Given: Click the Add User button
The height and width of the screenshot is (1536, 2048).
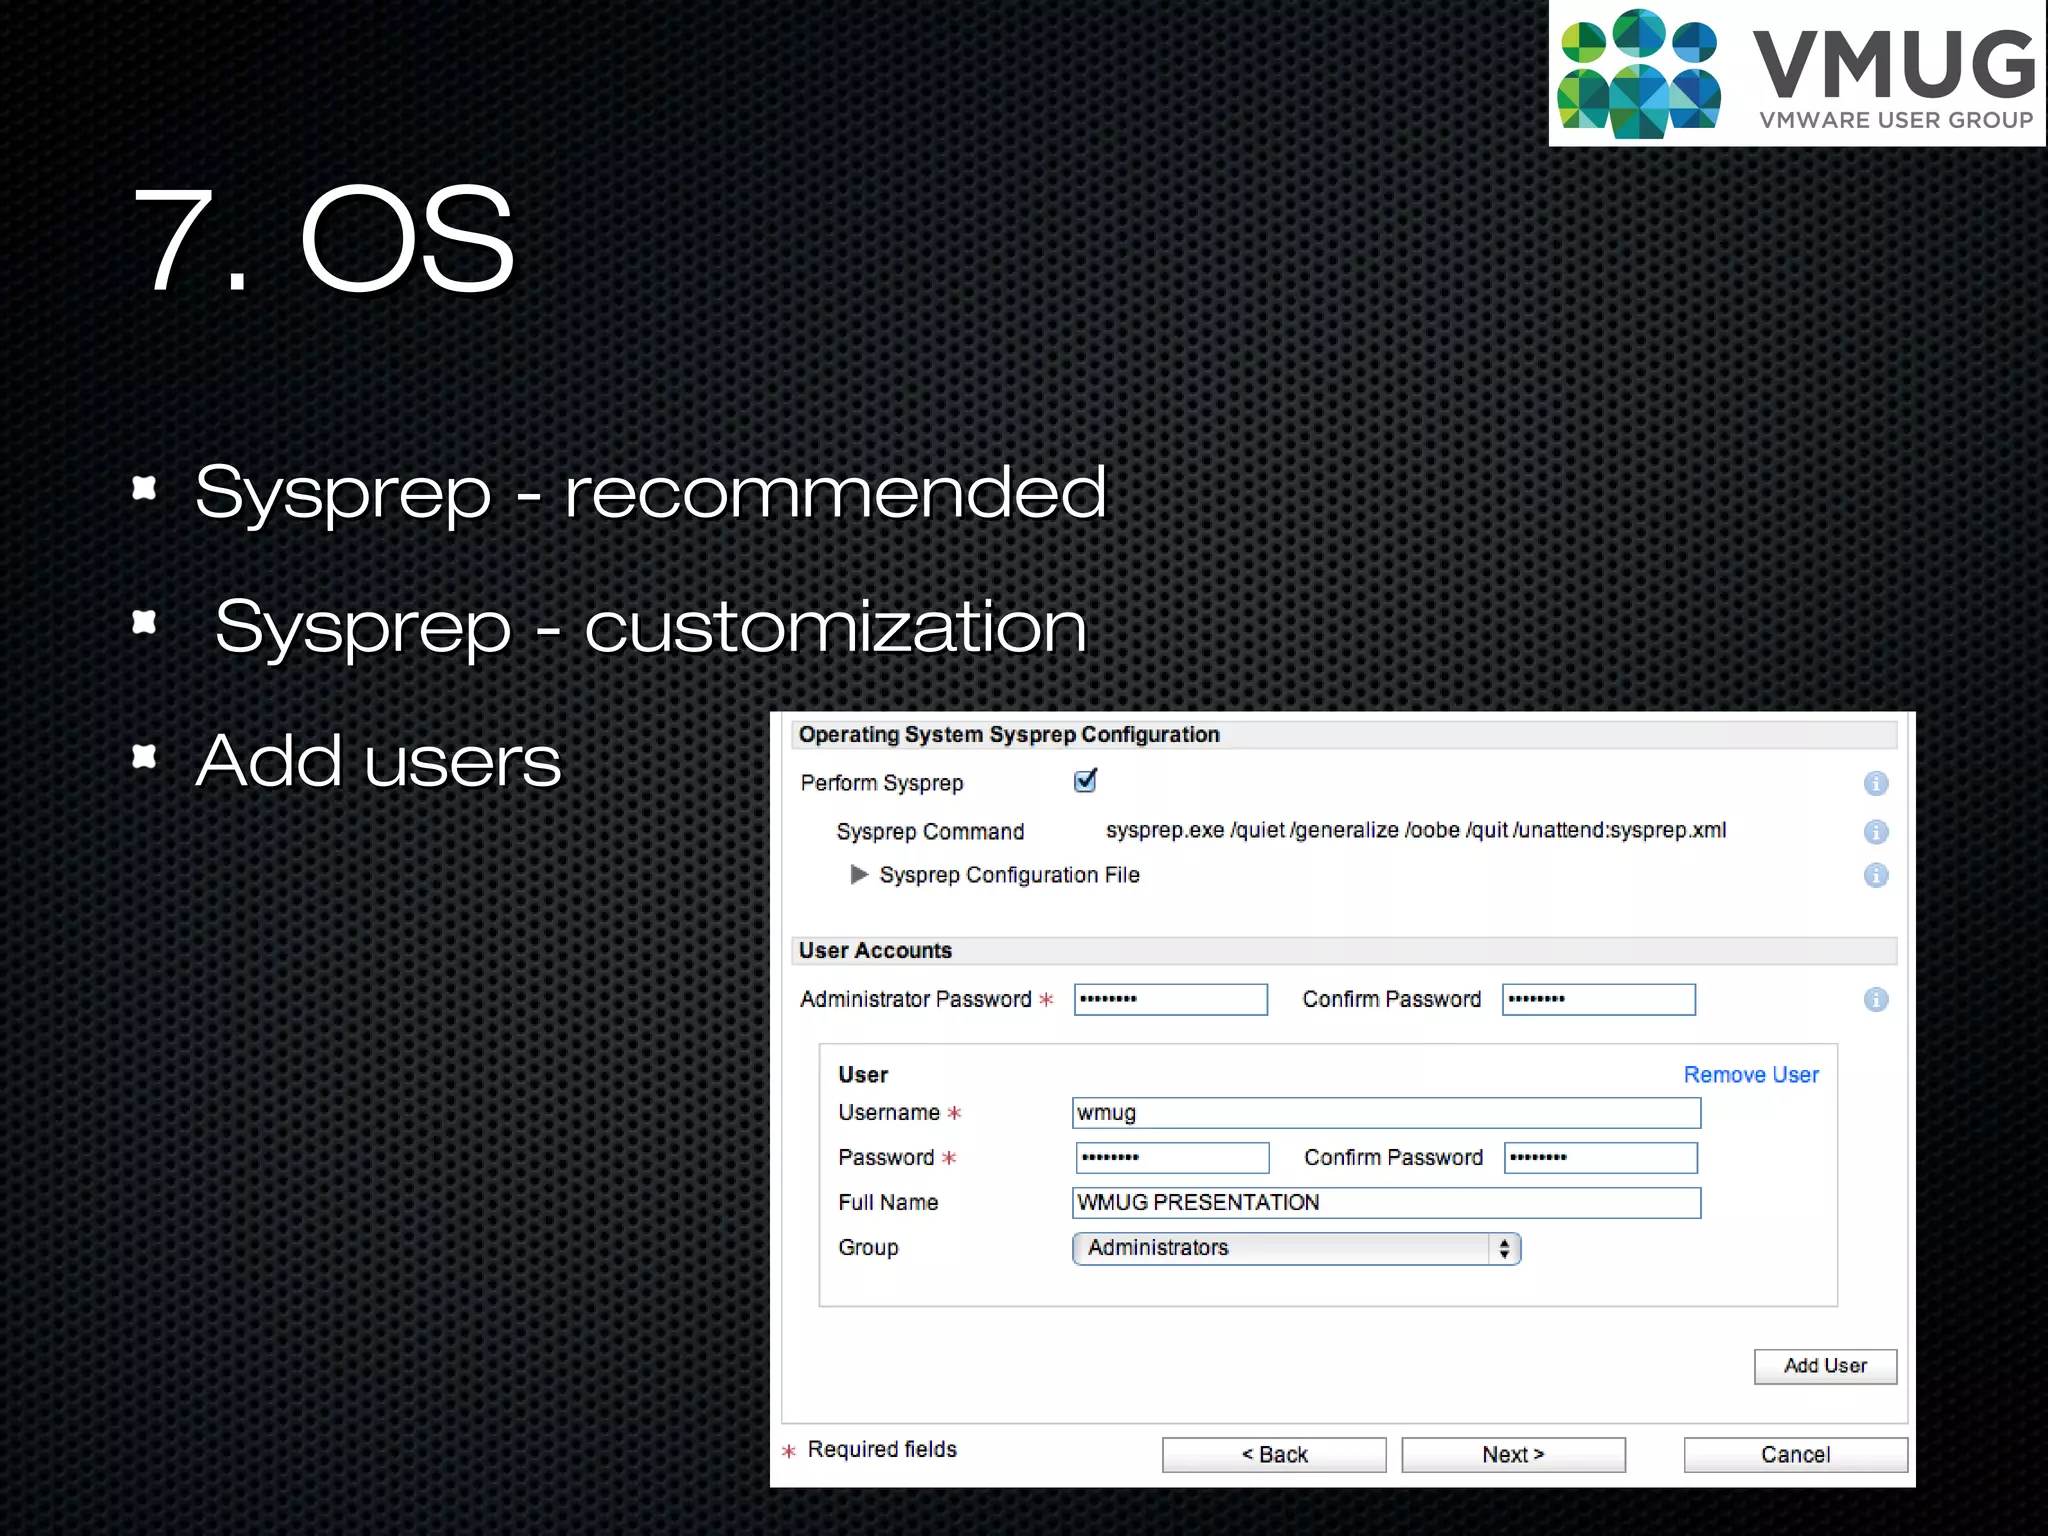Looking at the screenshot, I should tap(1825, 1366).
